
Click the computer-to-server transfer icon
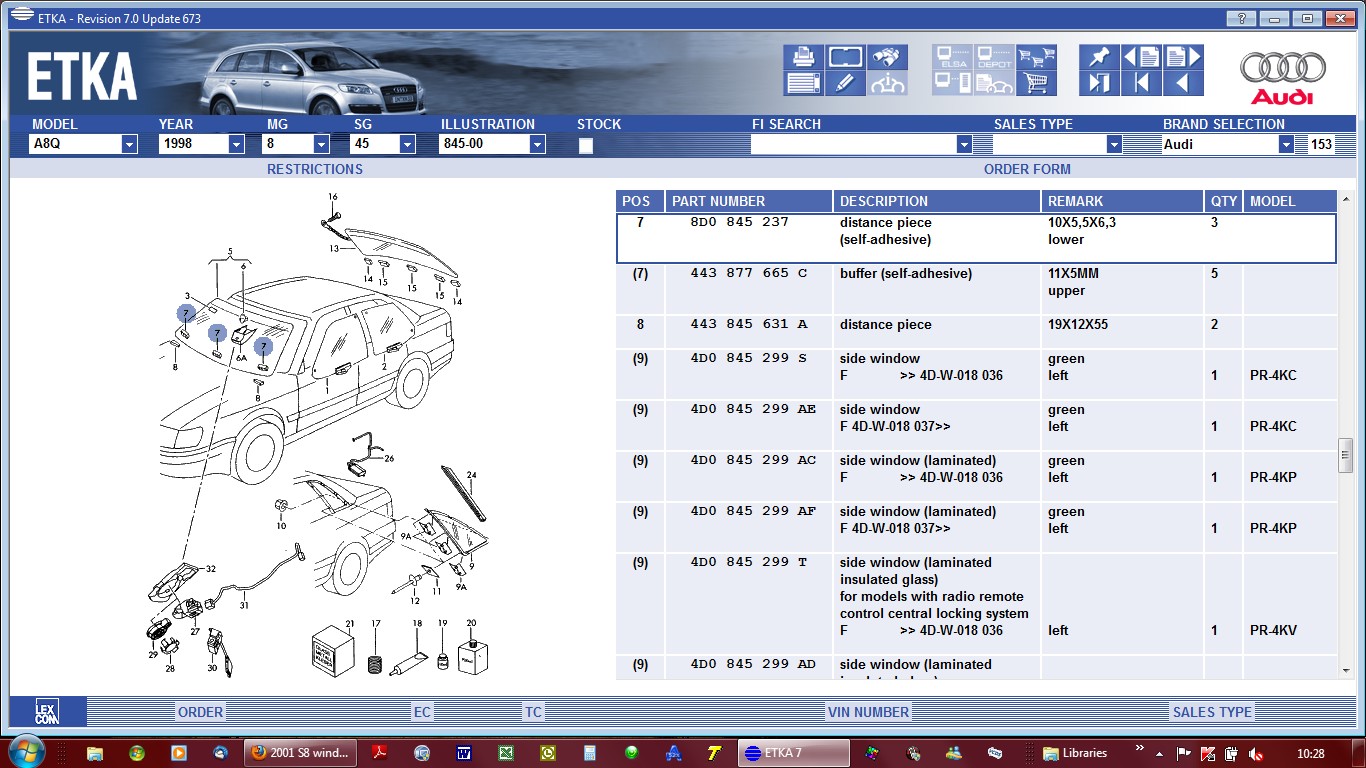953,83
